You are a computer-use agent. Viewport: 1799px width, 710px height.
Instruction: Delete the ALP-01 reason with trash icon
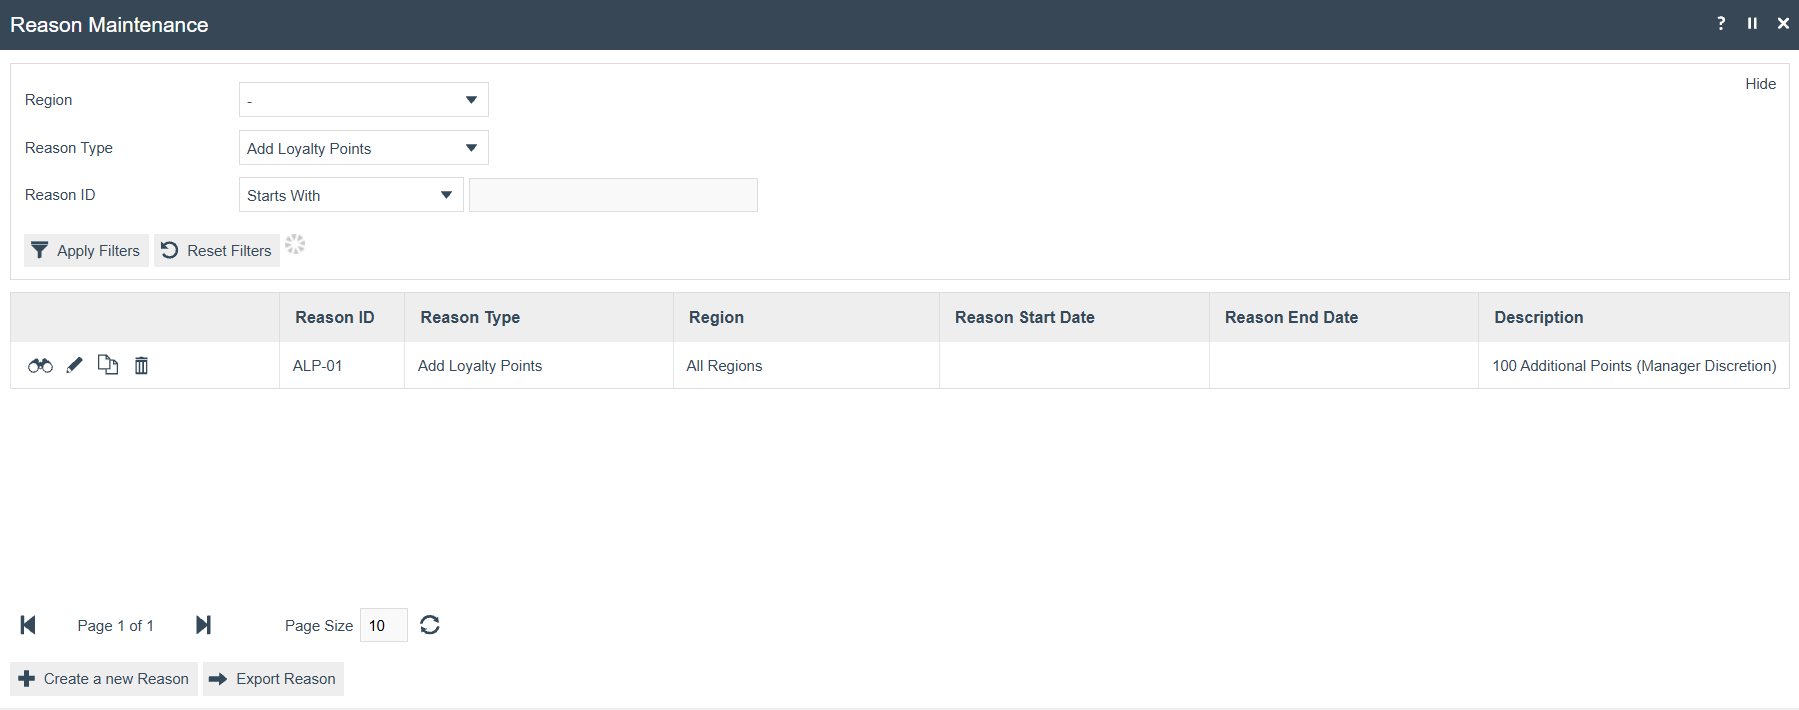(141, 366)
